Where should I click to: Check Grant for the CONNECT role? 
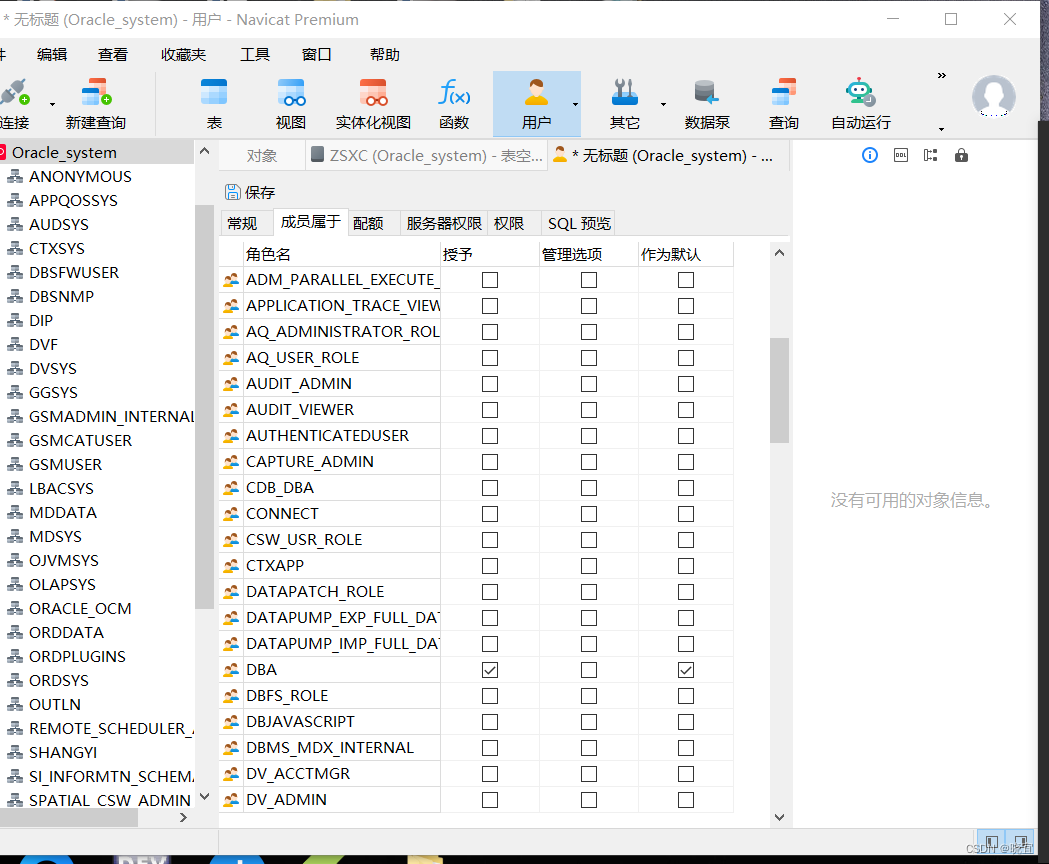490,514
